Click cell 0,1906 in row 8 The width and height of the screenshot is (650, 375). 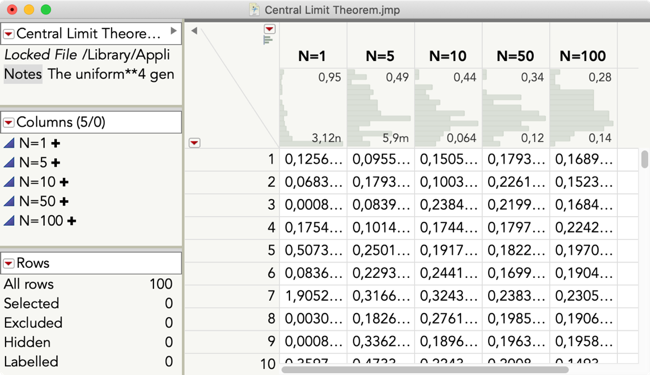point(584,319)
